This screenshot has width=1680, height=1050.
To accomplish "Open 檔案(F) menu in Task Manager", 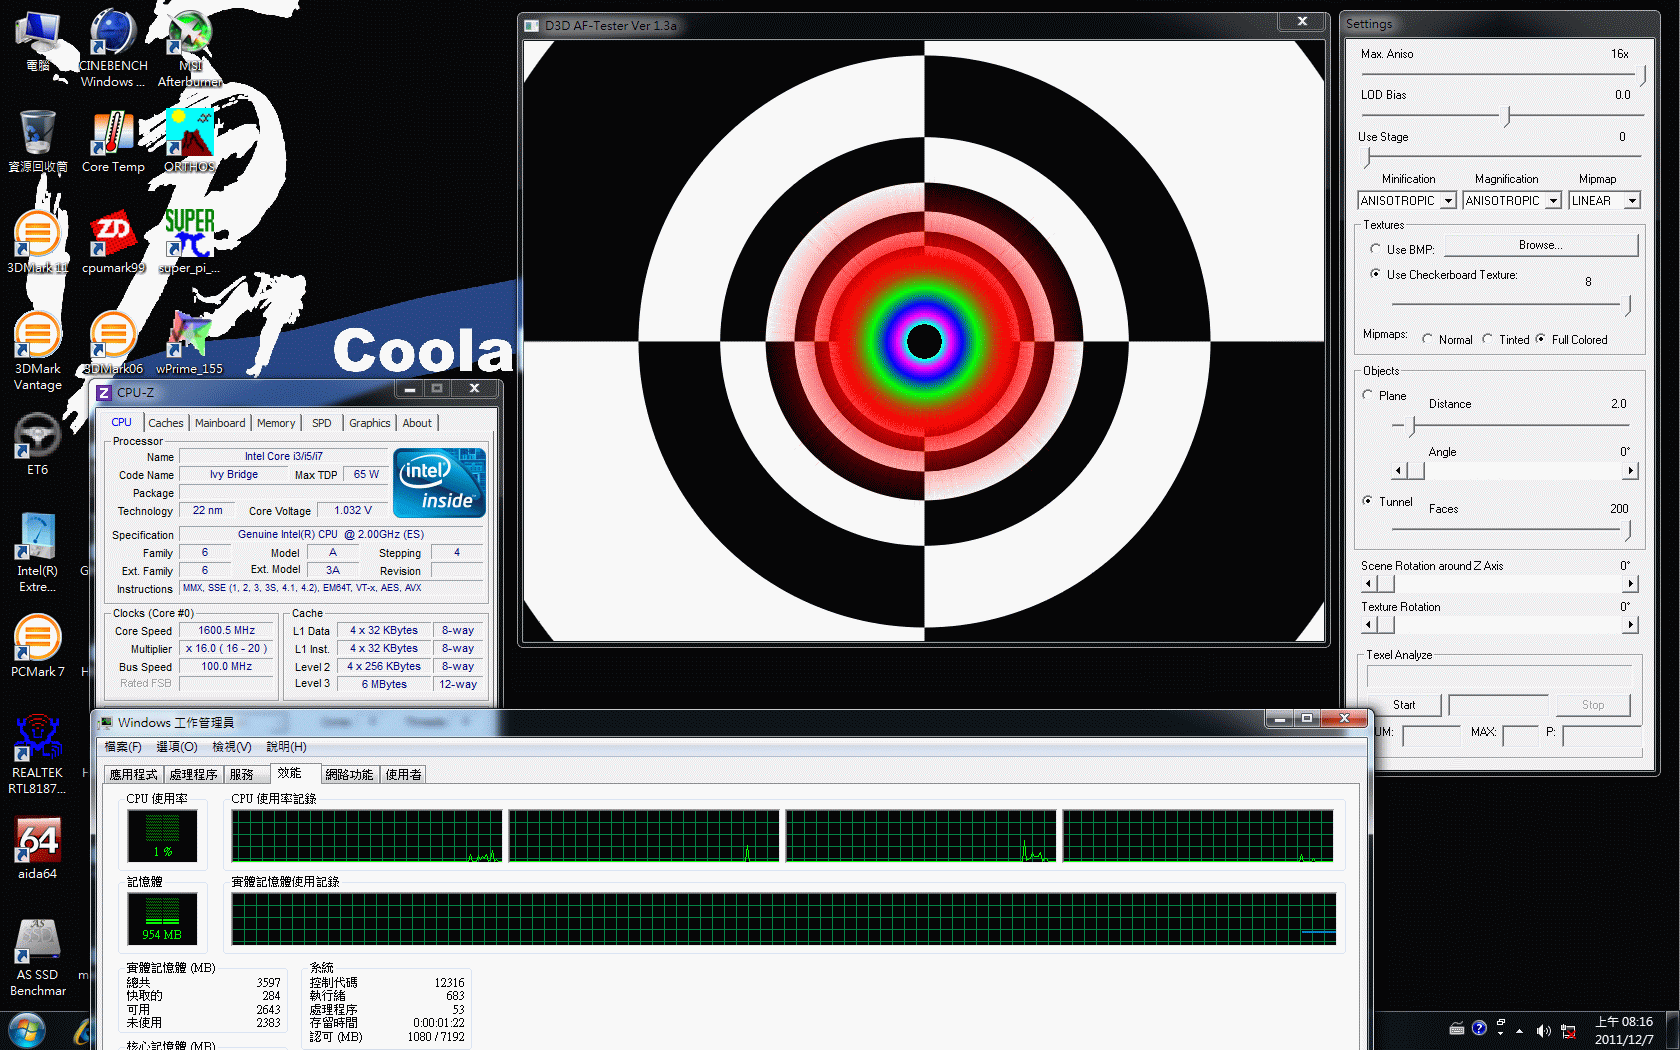I will pyautogui.click(x=123, y=747).
